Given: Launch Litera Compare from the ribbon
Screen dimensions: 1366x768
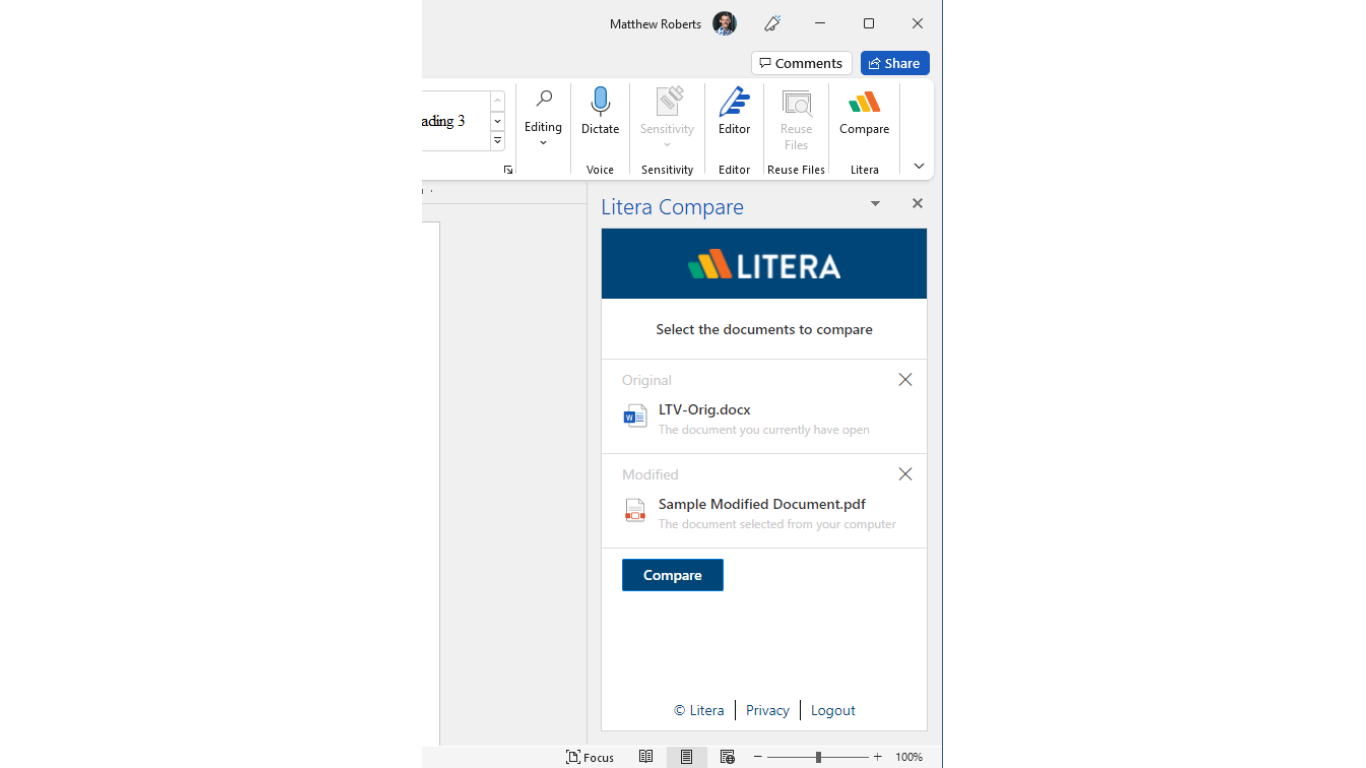Looking at the screenshot, I should tap(864, 112).
